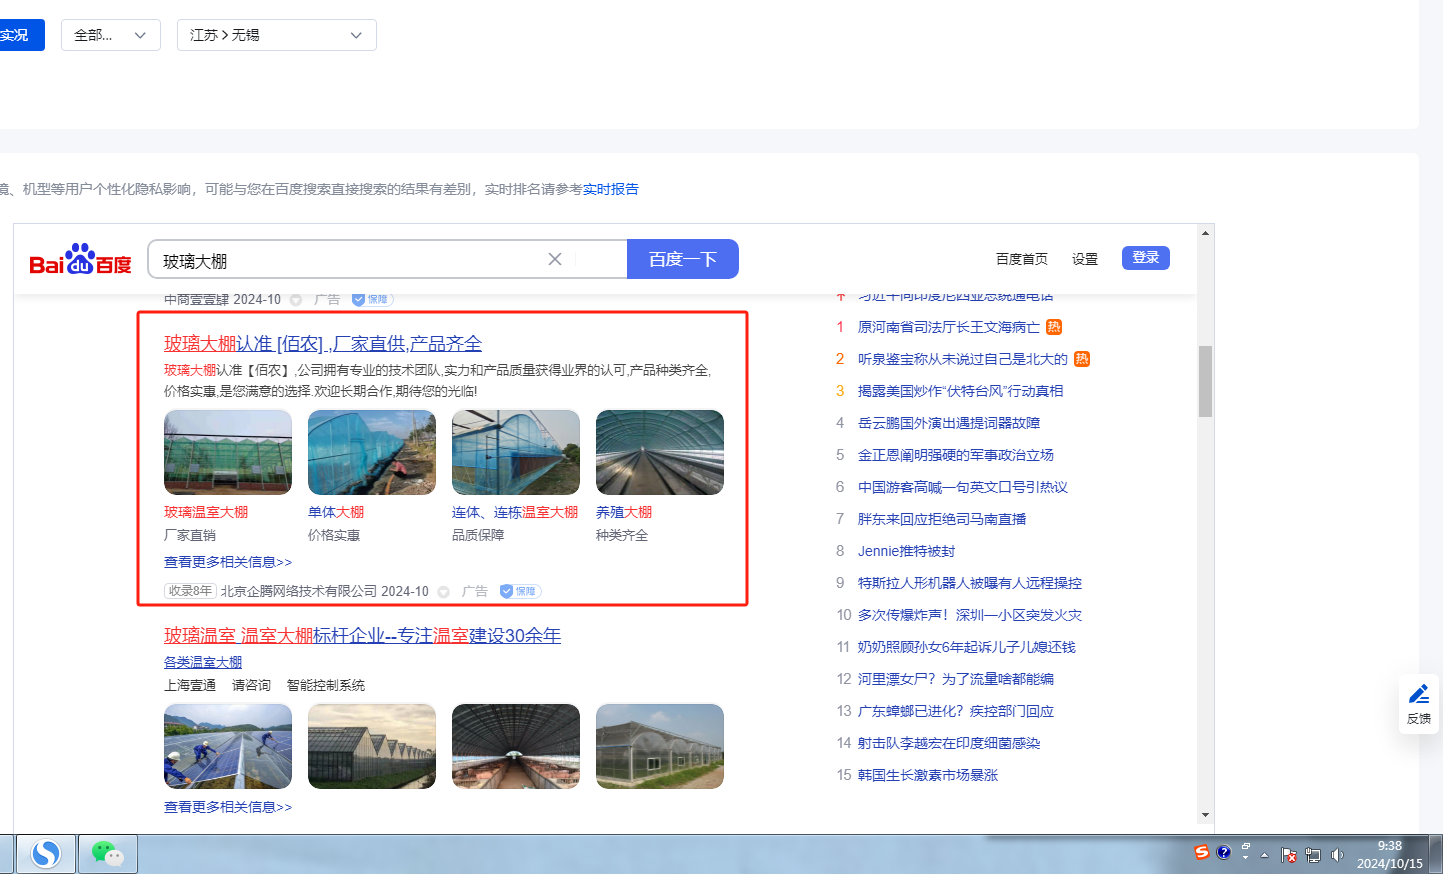Image resolution: width=1443 pixels, height=874 pixels.
Task: Open the last thumbnail in the 上海壹通 row
Action: click(660, 746)
